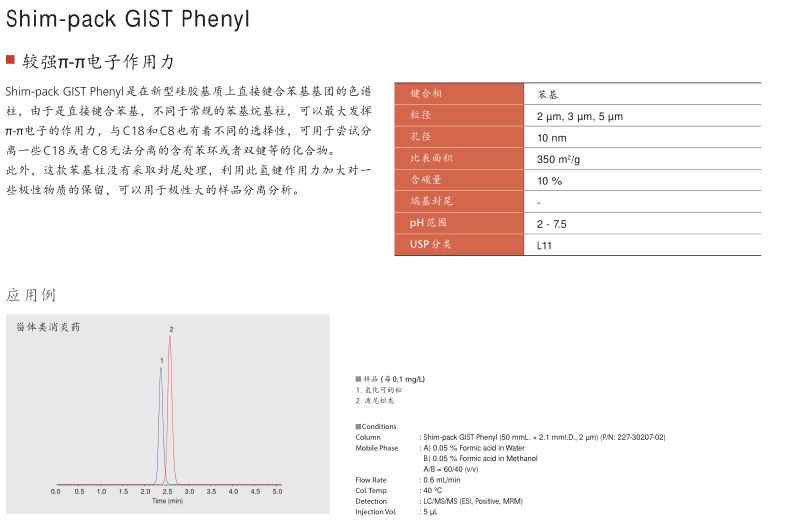Click the 含碳量 row label
This screenshot has height=529, width=810.
click(x=426, y=180)
